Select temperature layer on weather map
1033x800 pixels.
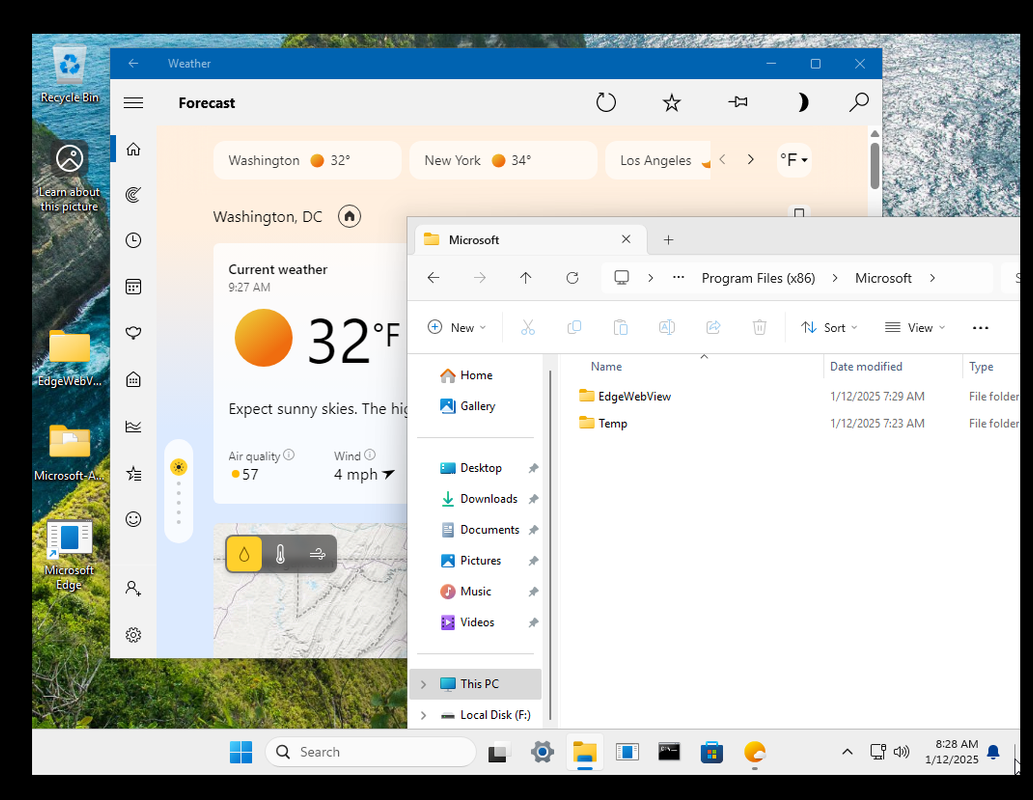pos(281,554)
